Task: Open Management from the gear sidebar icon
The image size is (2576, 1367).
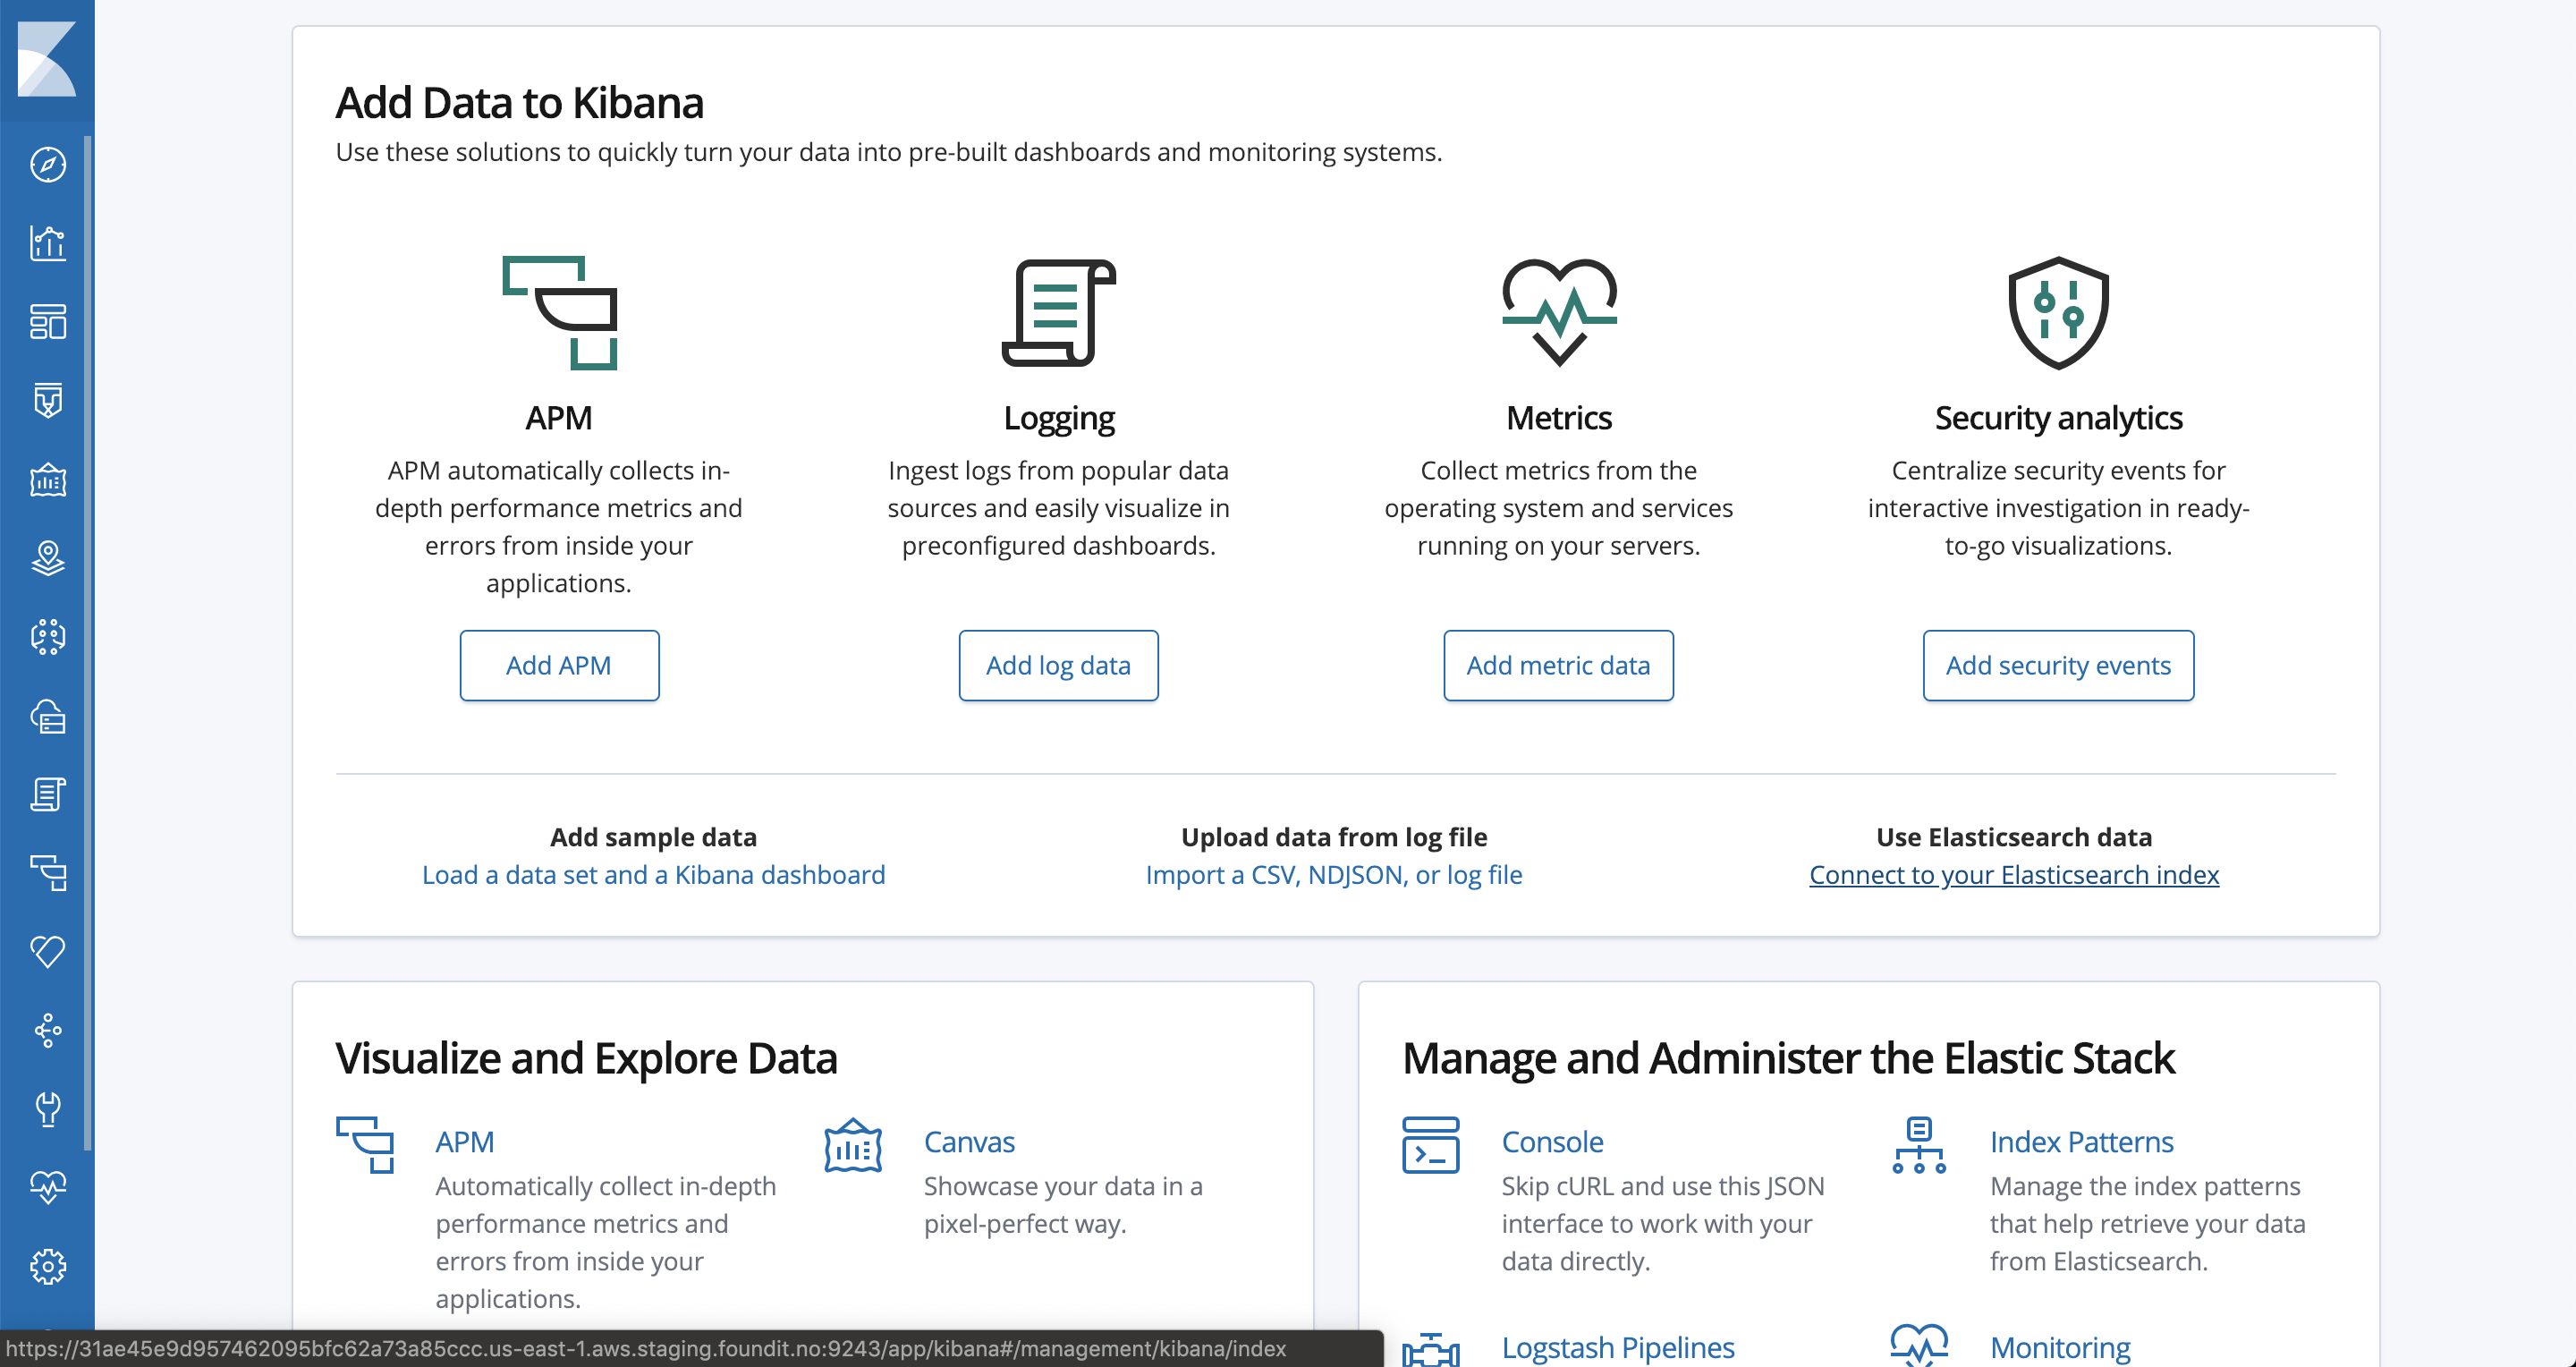Action: [47, 1266]
